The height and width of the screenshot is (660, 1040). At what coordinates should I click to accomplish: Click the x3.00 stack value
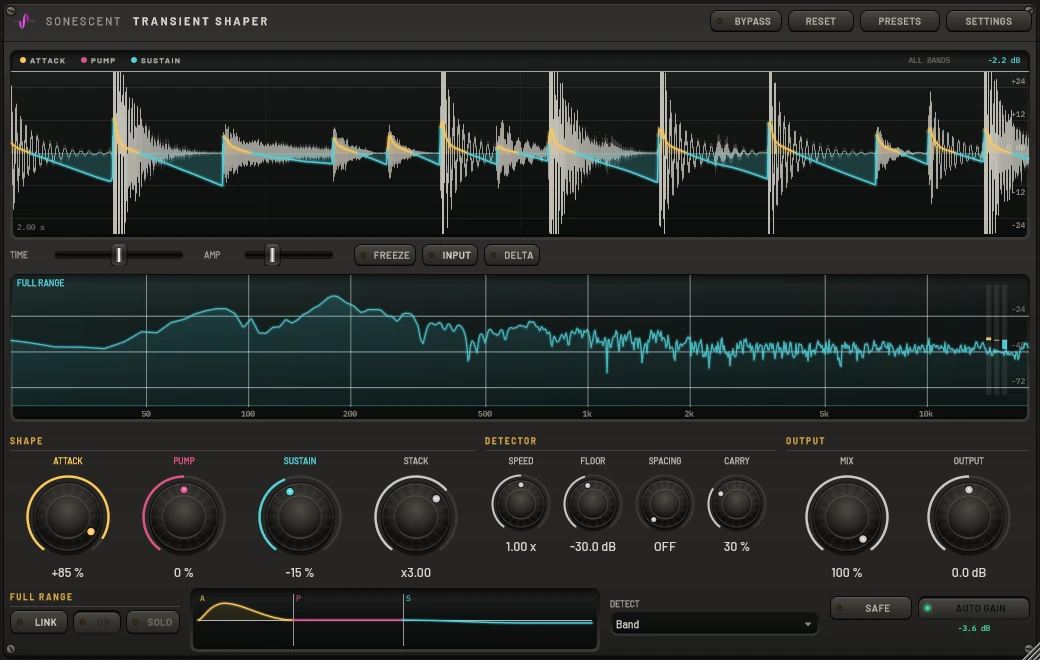pyautogui.click(x=416, y=572)
